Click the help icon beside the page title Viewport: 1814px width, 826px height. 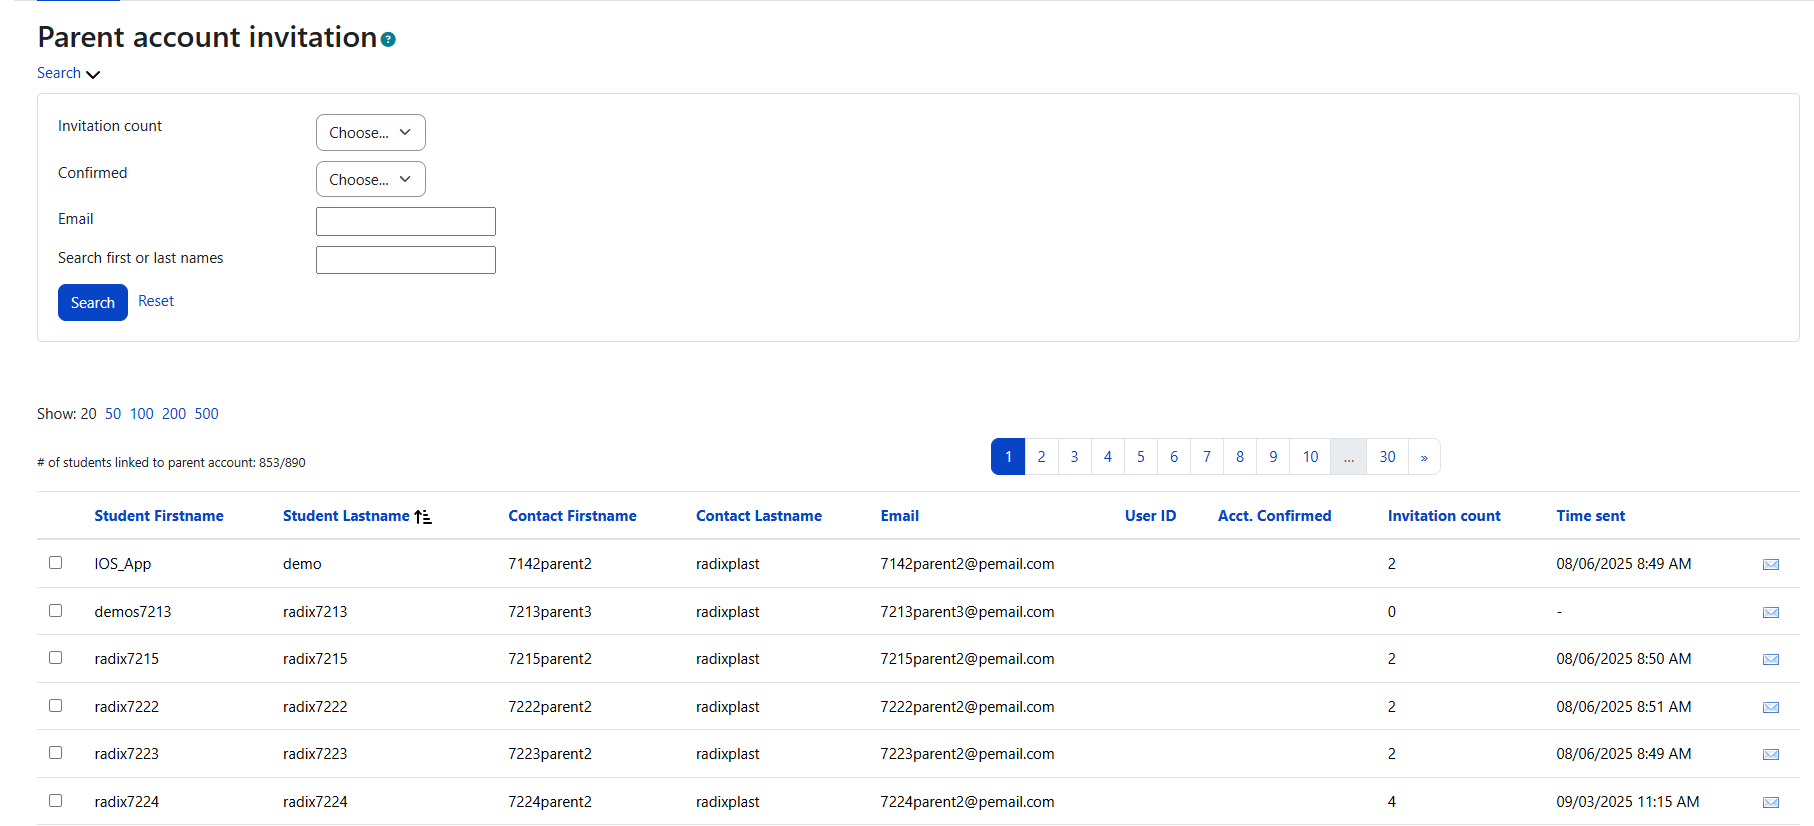(x=388, y=40)
